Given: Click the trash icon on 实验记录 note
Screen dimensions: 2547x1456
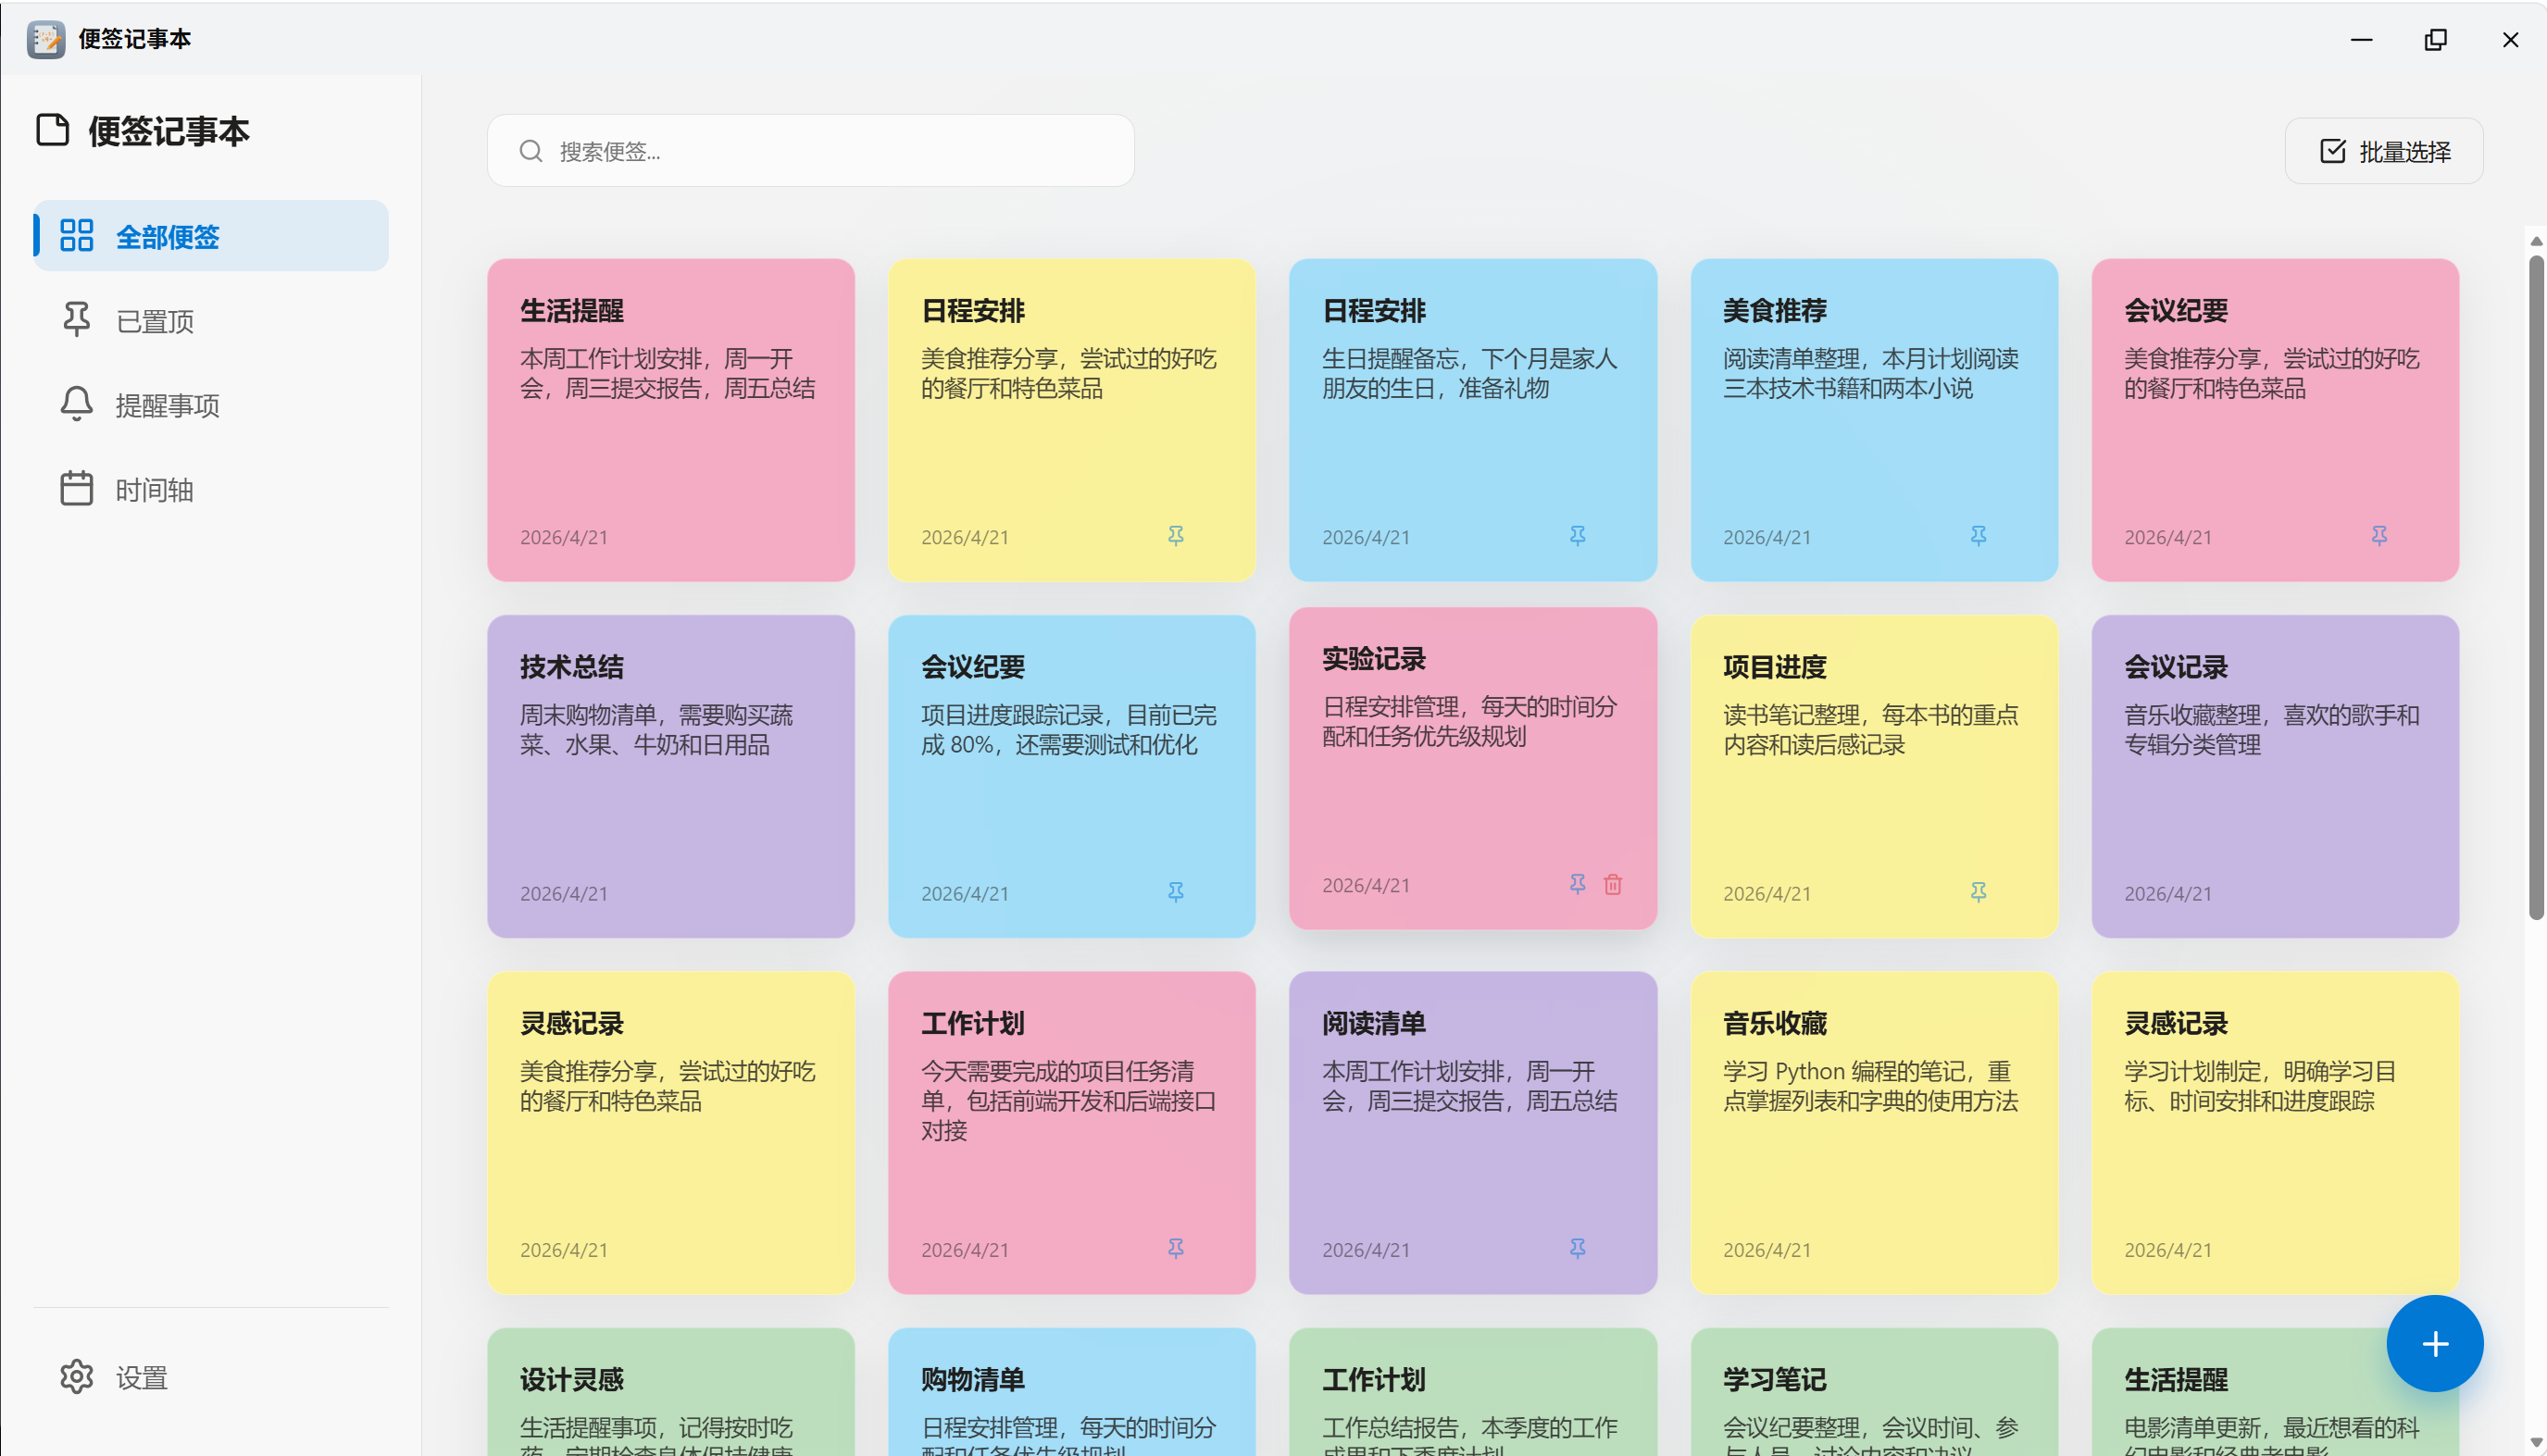Looking at the screenshot, I should click(x=1612, y=884).
